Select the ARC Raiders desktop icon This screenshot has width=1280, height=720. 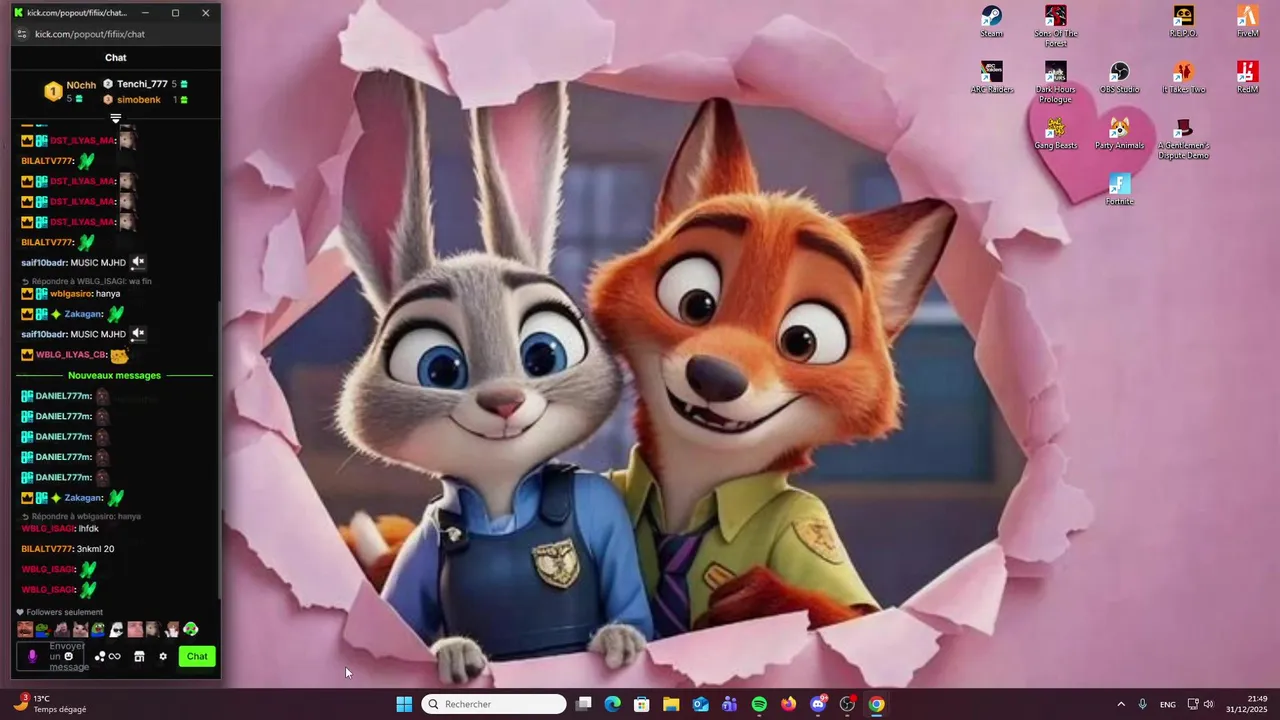click(x=992, y=77)
